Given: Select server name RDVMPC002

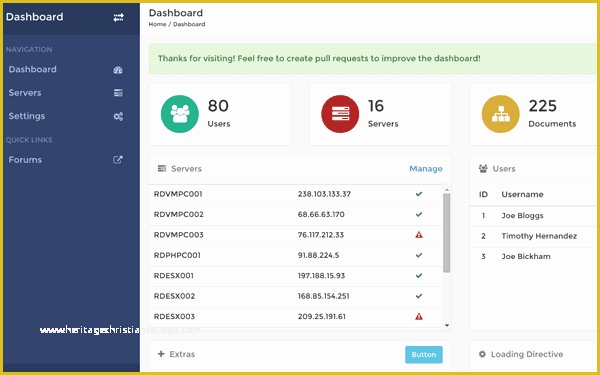Looking at the screenshot, I should click(x=179, y=214).
